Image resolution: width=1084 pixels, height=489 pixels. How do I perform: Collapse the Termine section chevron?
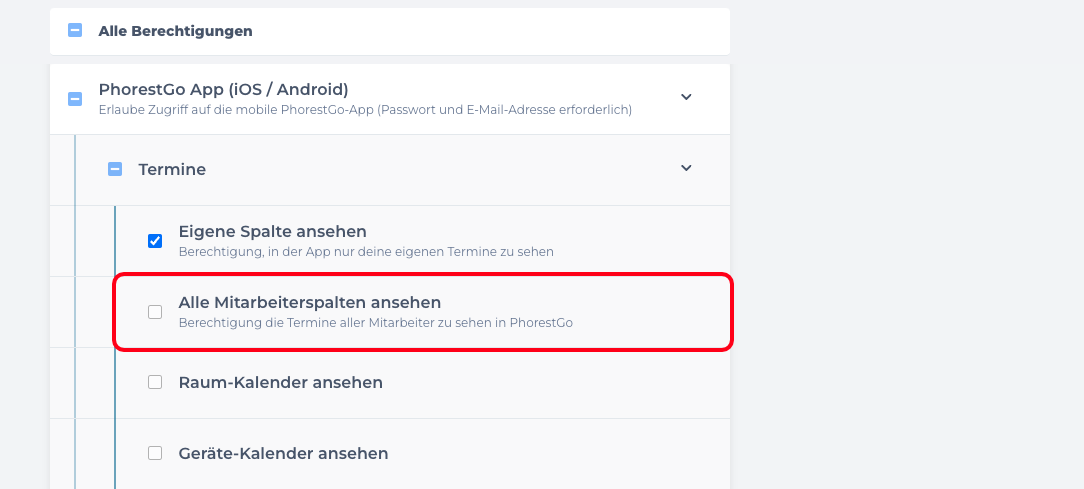(x=686, y=168)
